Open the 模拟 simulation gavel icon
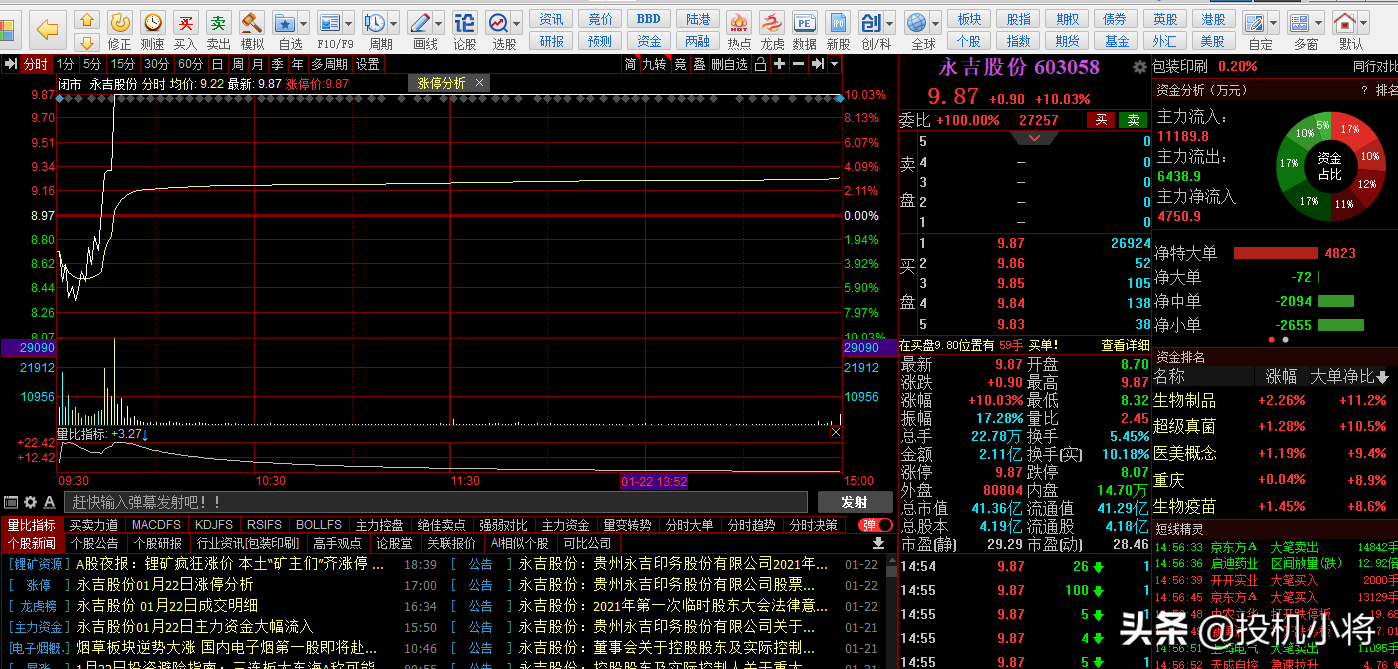Viewport: 1398px width, 669px height. tap(252, 22)
